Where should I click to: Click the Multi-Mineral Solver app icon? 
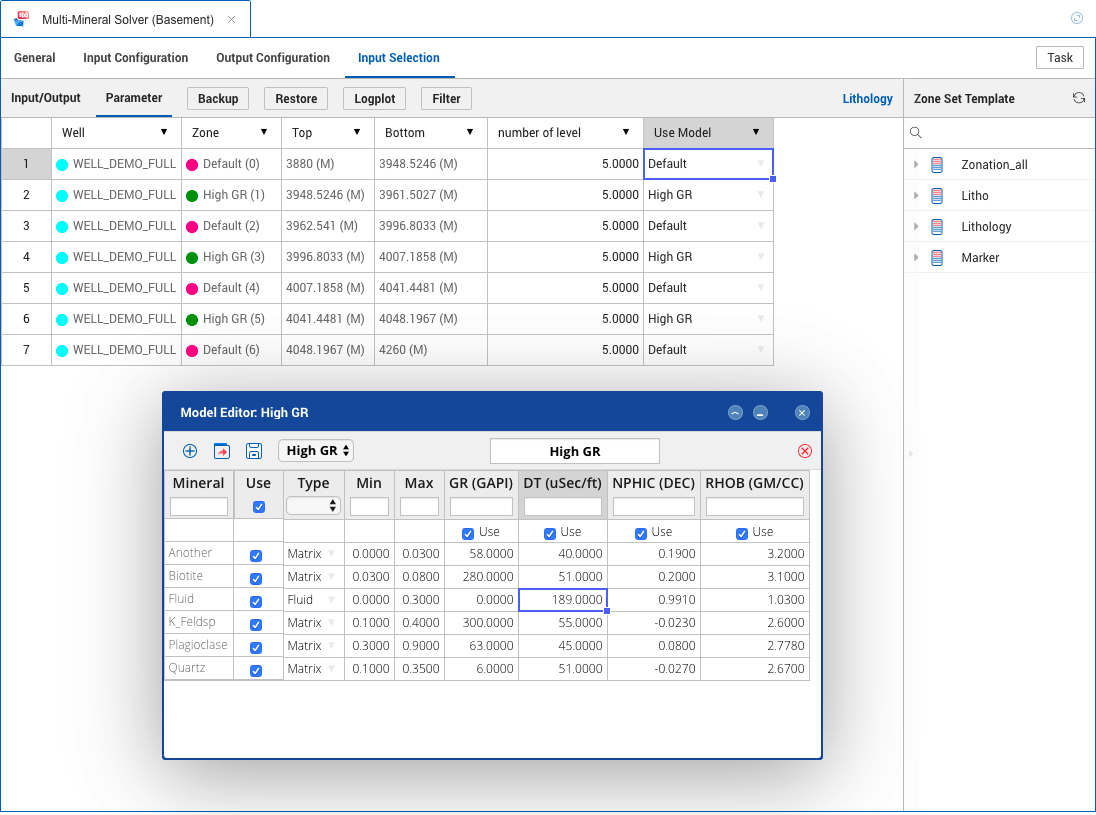22,19
